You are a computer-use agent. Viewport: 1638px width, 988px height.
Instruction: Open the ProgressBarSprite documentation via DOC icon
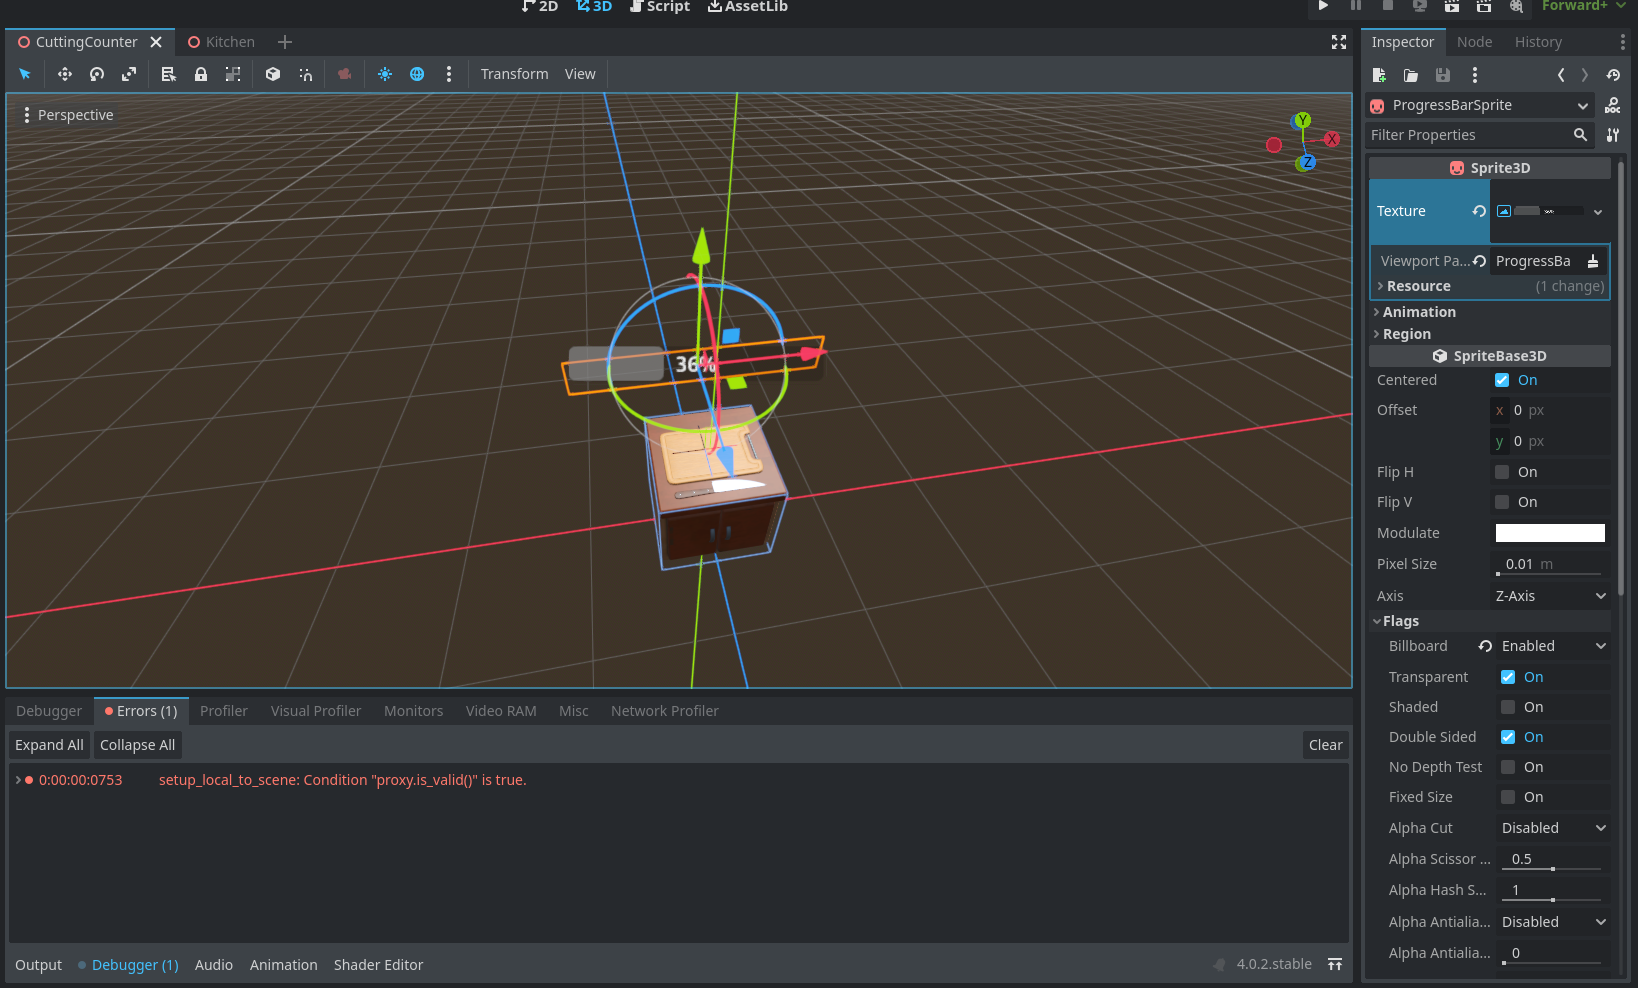[1612, 105]
